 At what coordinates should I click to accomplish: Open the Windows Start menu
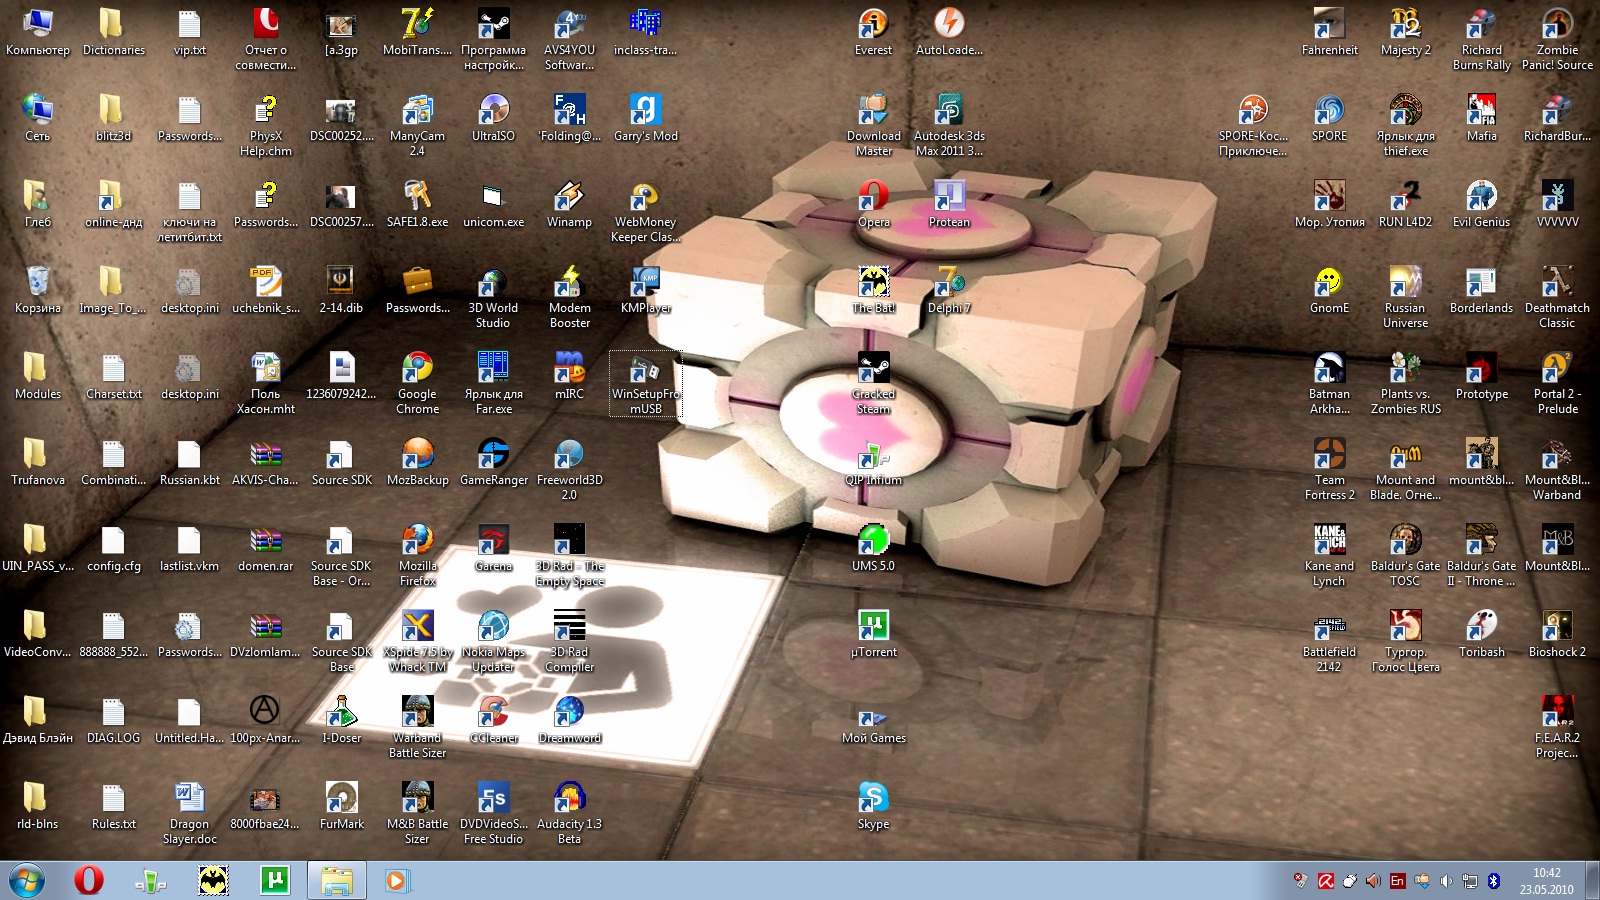click(27, 881)
